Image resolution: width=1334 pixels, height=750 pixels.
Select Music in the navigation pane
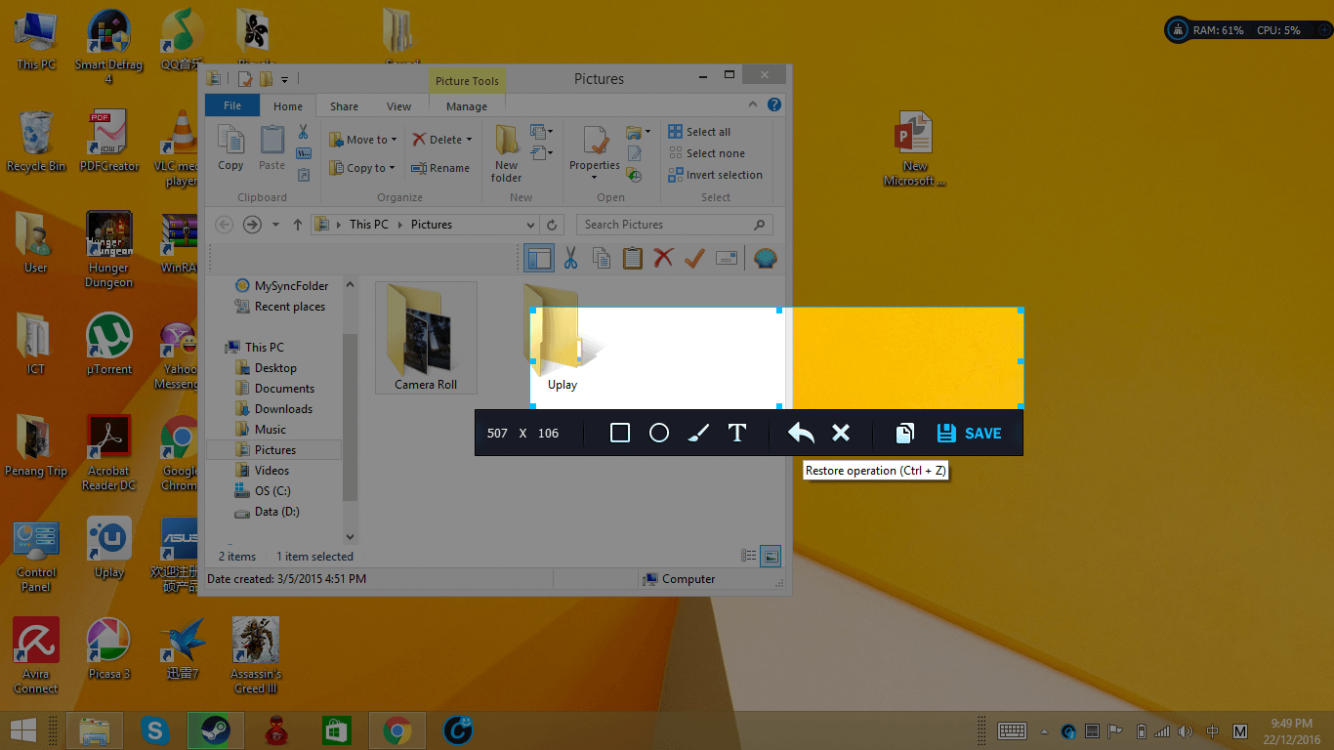260,430
